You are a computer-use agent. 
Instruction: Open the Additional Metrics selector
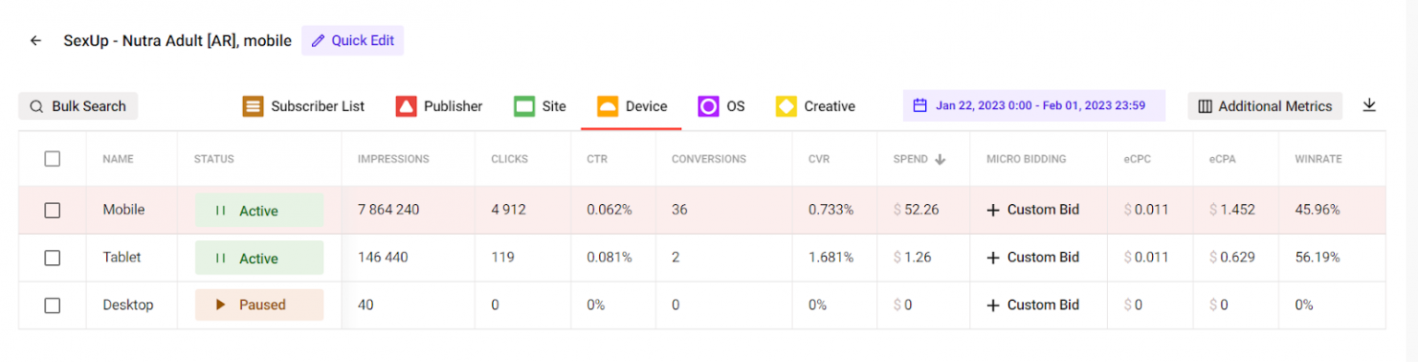click(x=1265, y=106)
